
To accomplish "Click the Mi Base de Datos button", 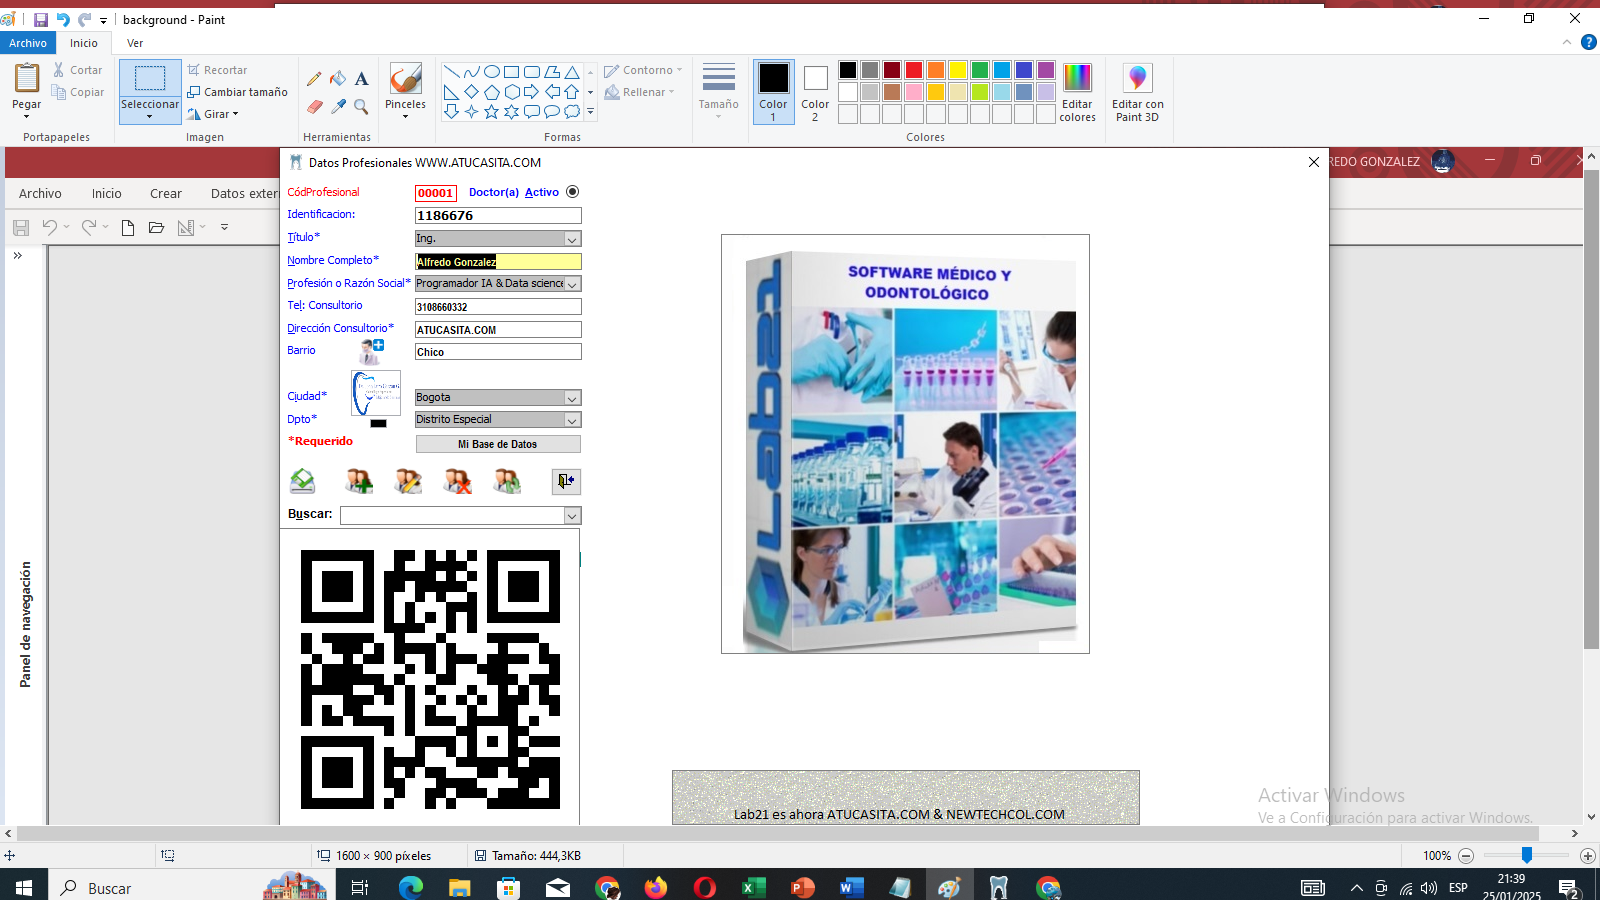I will [x=498, y=444].
